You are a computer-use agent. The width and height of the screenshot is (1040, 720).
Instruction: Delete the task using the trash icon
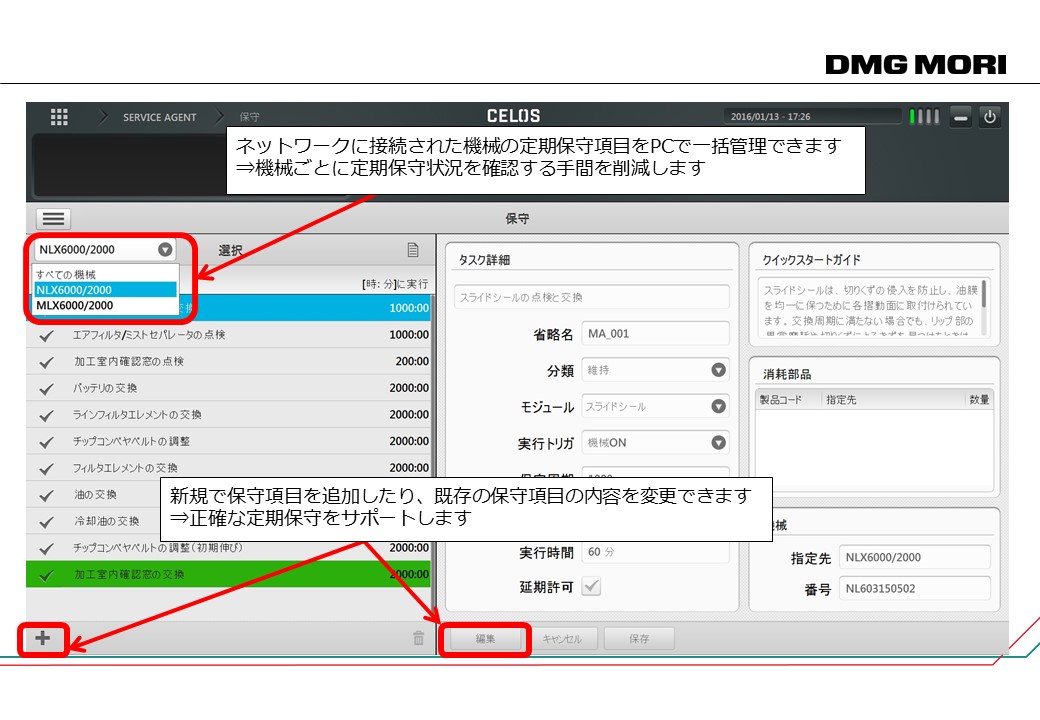pyautogui.click(x=419, y=638)
